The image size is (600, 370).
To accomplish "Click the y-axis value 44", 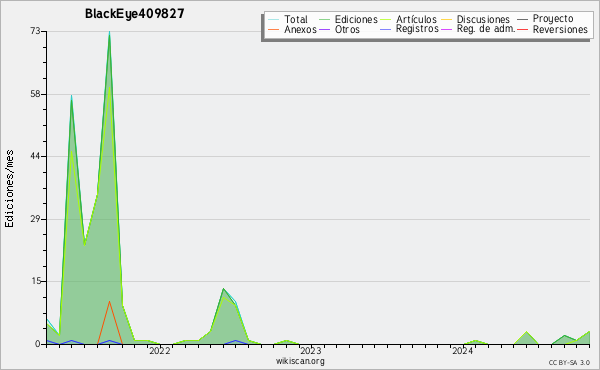I will [x=36, y=156].
